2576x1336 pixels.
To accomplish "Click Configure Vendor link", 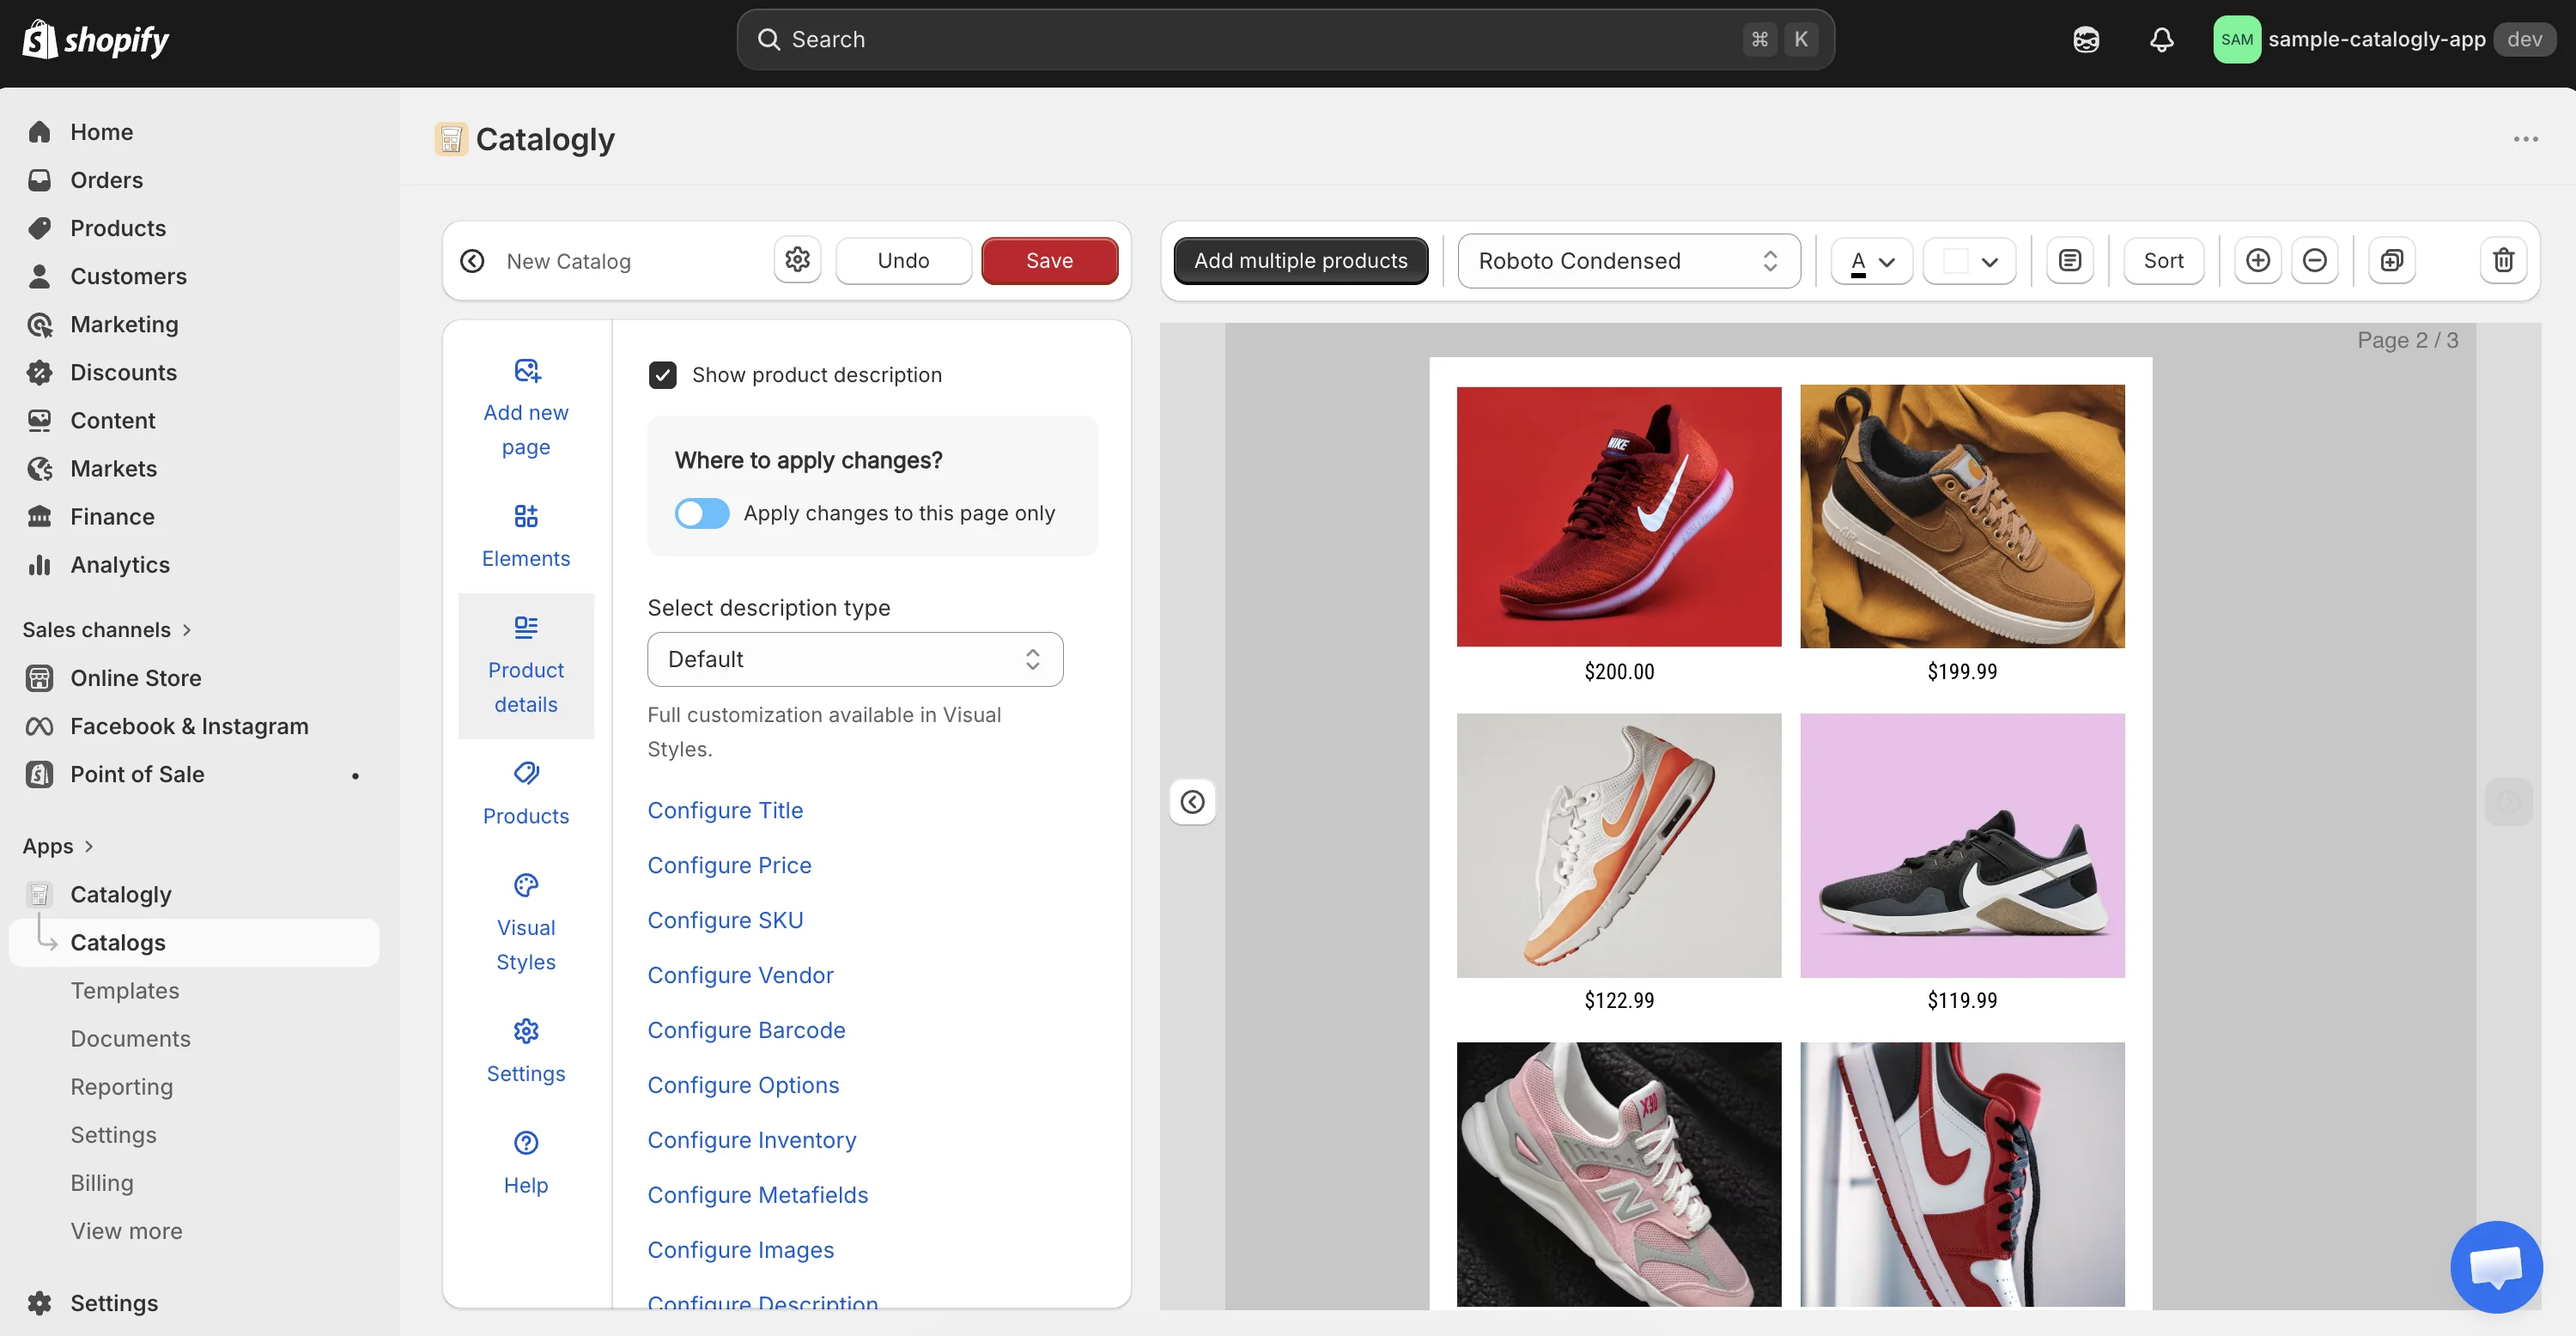I will (x=740, y=975).
